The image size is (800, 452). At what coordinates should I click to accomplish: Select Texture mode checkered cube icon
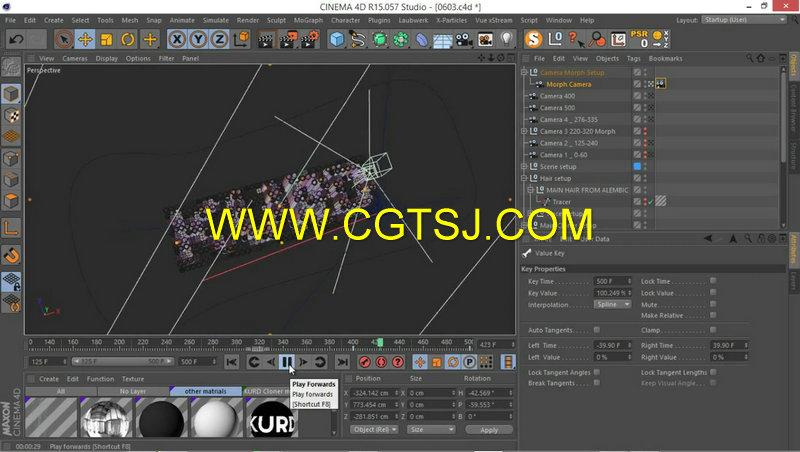pyautogui.click(x=11, y=116)
